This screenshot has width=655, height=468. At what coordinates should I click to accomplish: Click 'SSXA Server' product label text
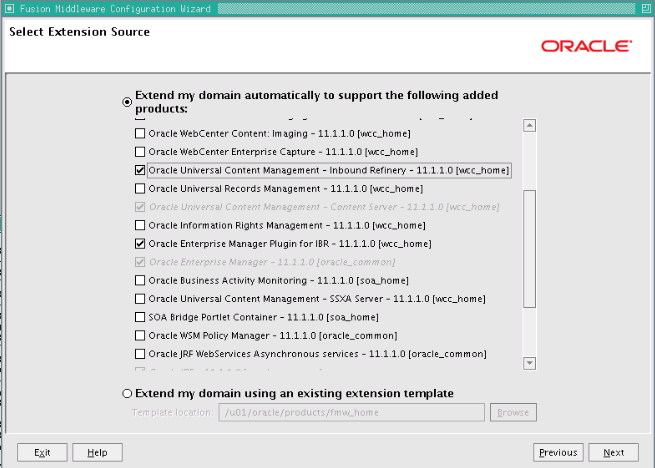pyautogui.click(x=317, y=299)
